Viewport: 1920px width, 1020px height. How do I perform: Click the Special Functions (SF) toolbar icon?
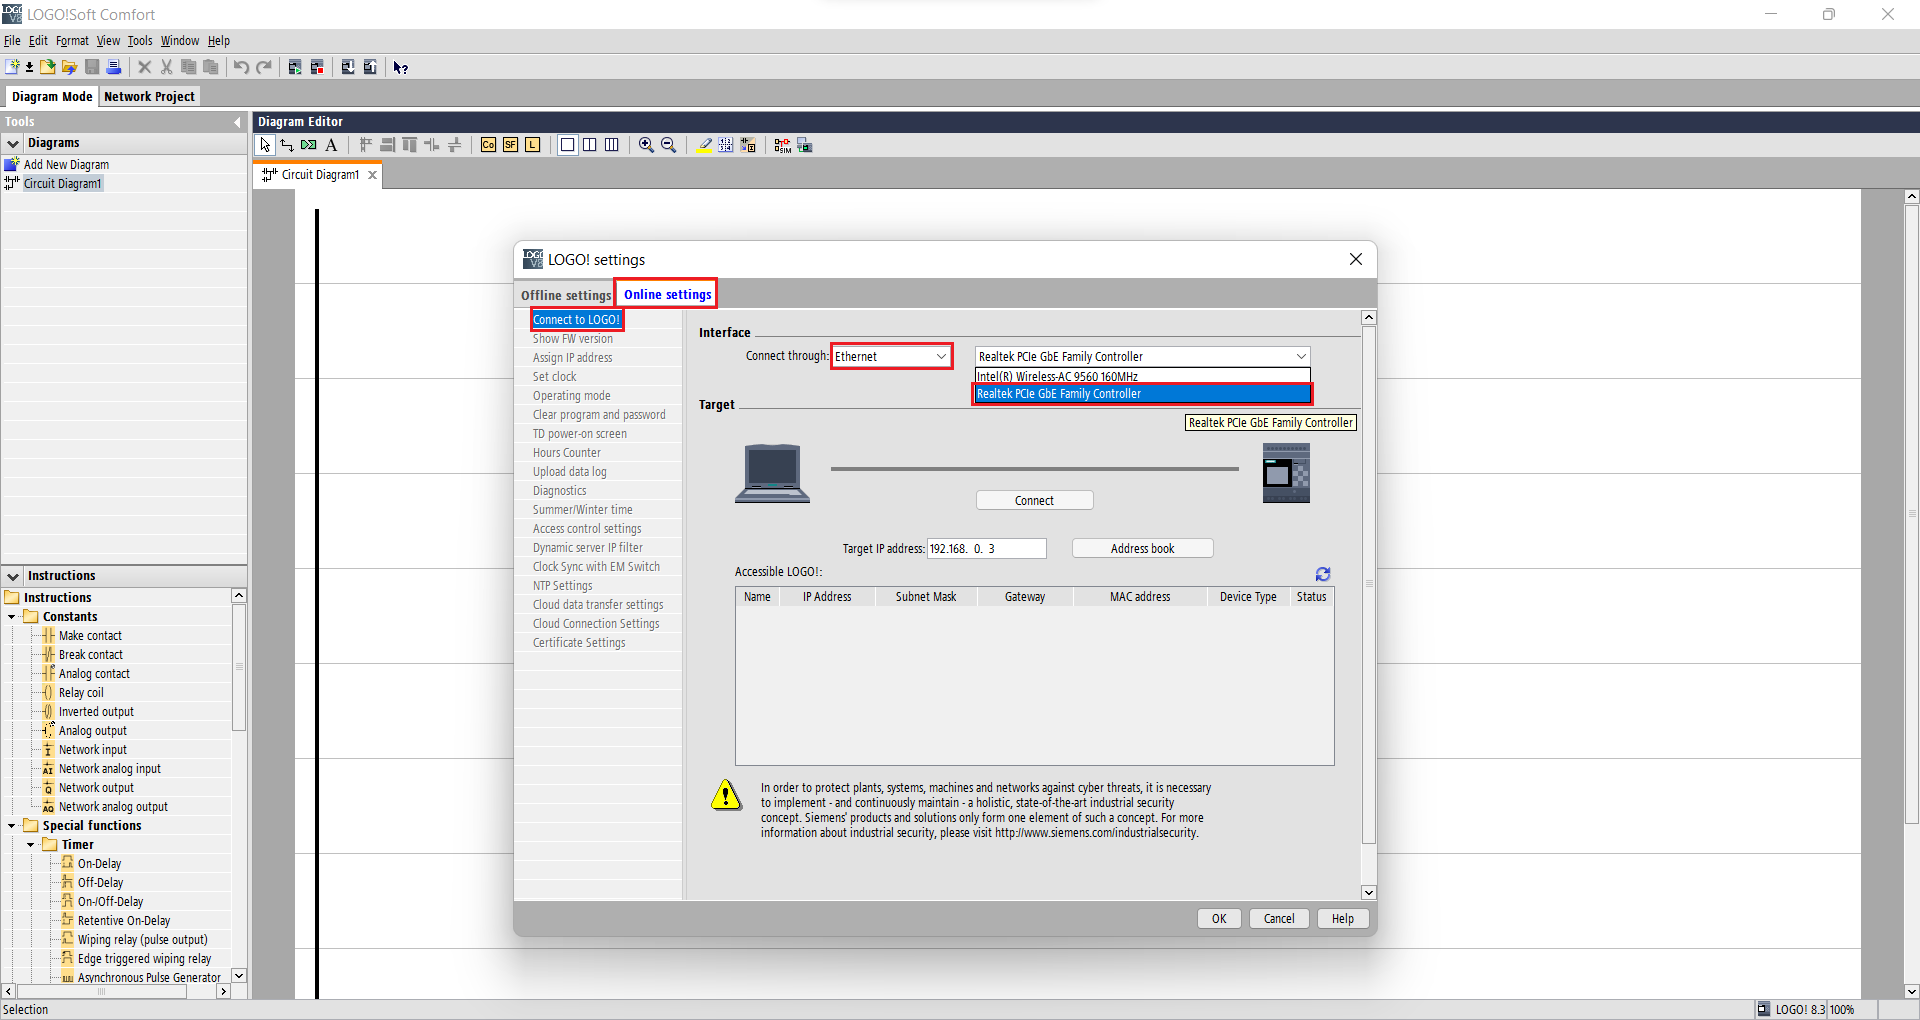click(510, 145)
